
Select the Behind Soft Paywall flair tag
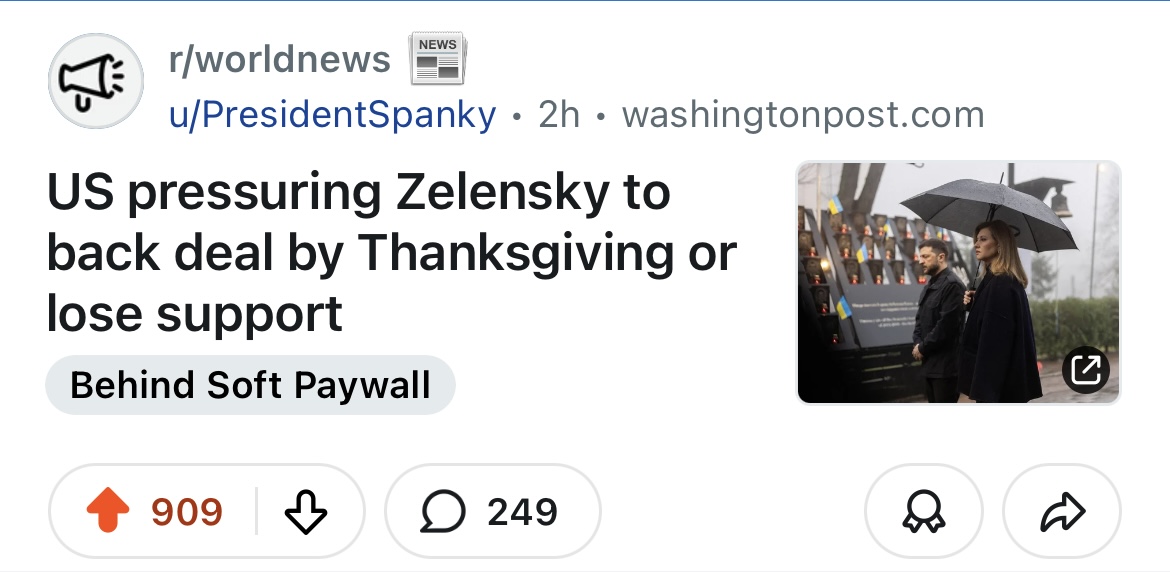[250, 385]
